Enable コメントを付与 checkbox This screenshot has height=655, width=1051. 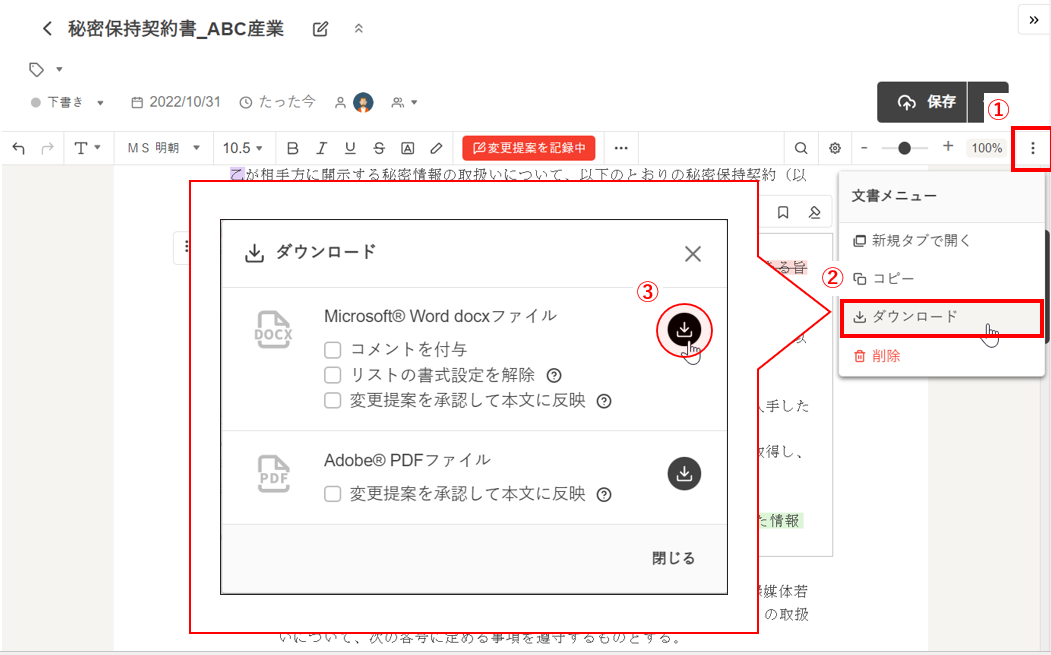(333, 349)
